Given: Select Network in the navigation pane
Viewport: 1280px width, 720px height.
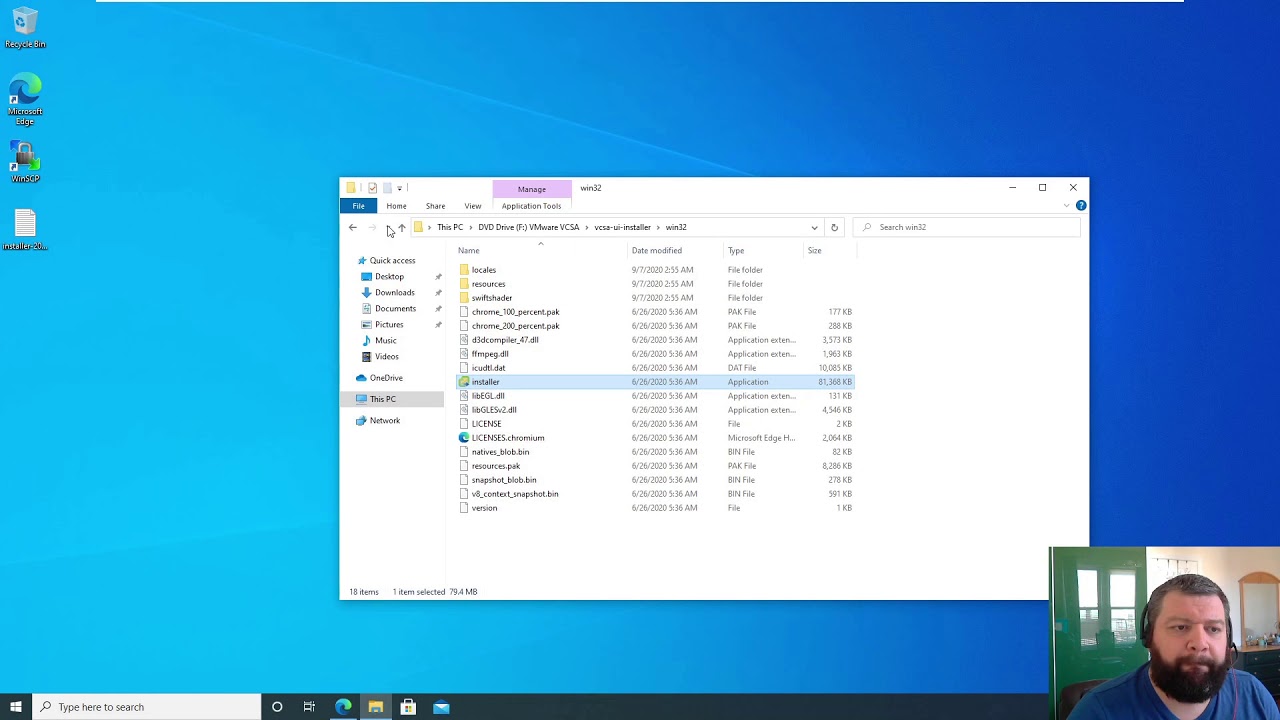Looking at the screenshot, I should click(385, 421).
